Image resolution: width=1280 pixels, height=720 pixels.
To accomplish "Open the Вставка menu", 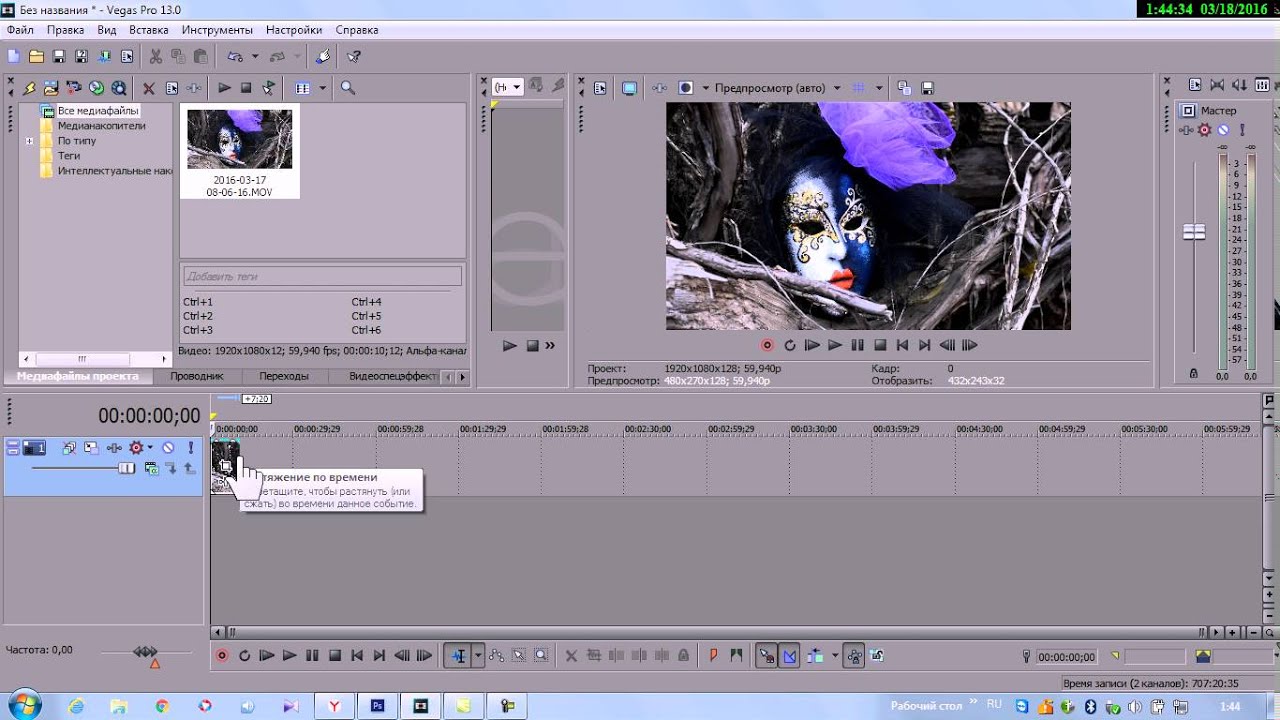I will pyautogui.click(x=149, y=30).
